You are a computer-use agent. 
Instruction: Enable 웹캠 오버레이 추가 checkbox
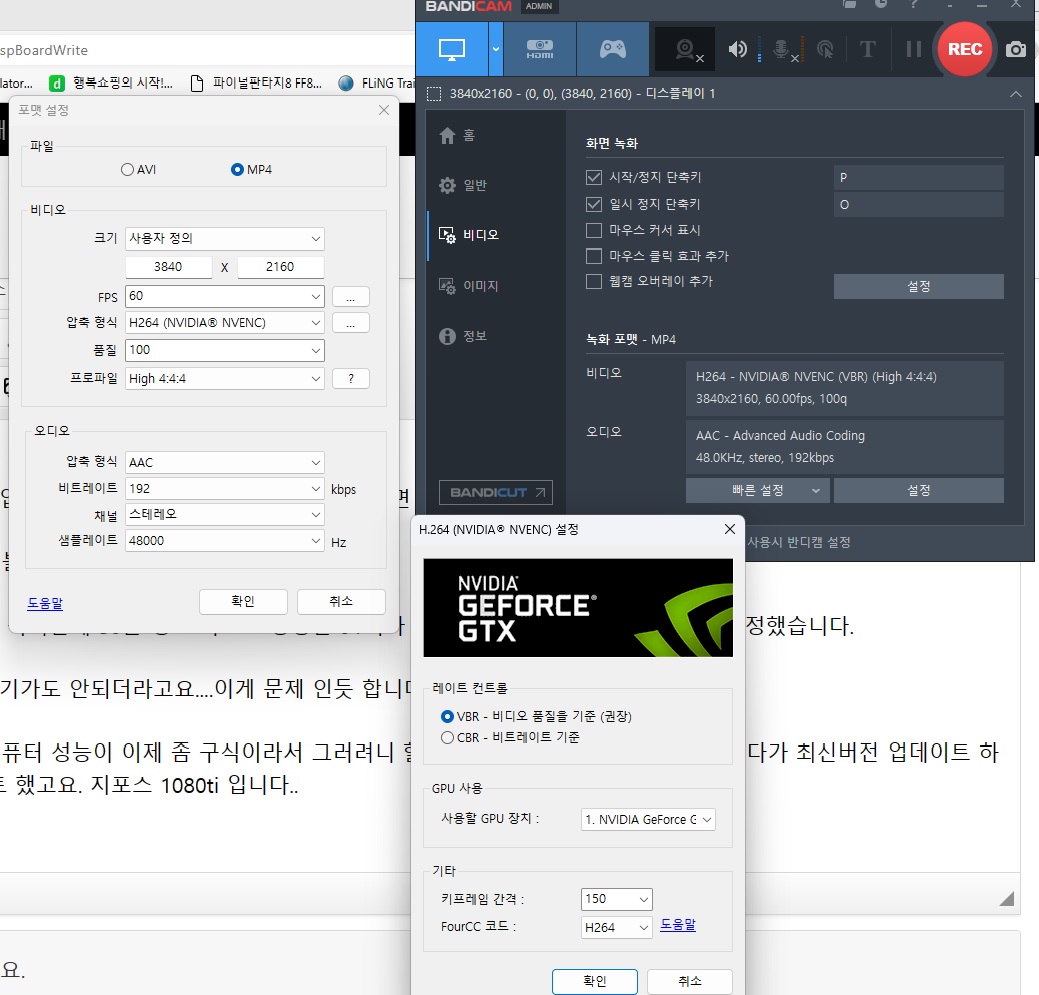[594, 282]
